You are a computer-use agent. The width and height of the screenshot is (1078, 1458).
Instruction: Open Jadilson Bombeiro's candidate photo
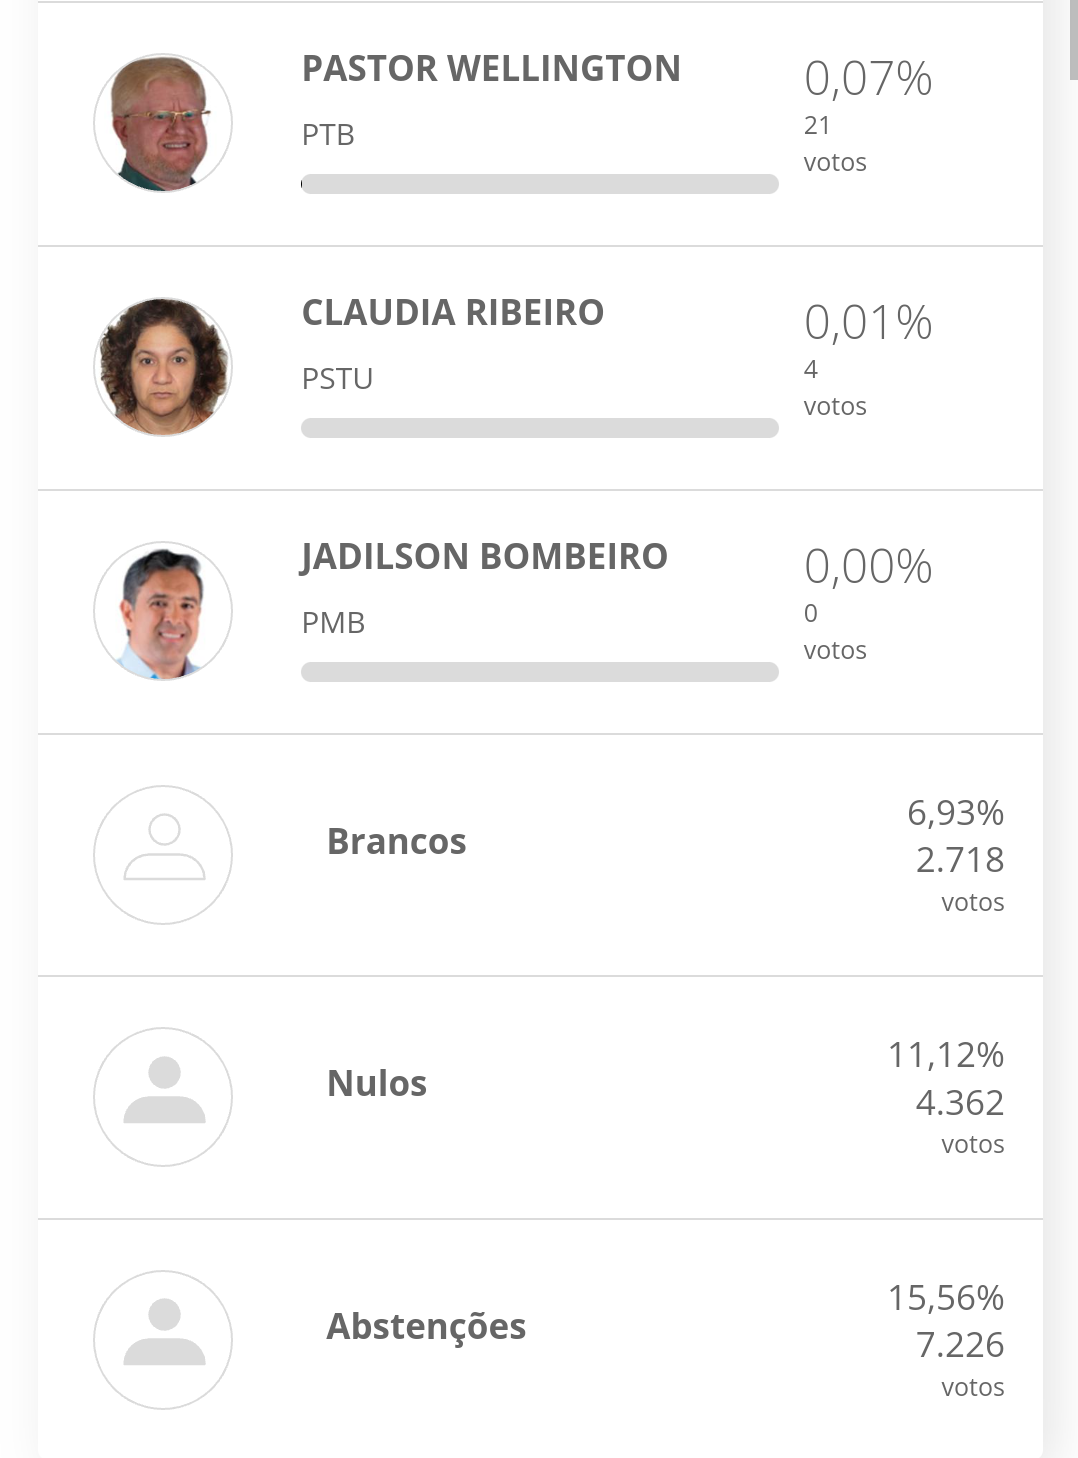(x=163, y=611)
